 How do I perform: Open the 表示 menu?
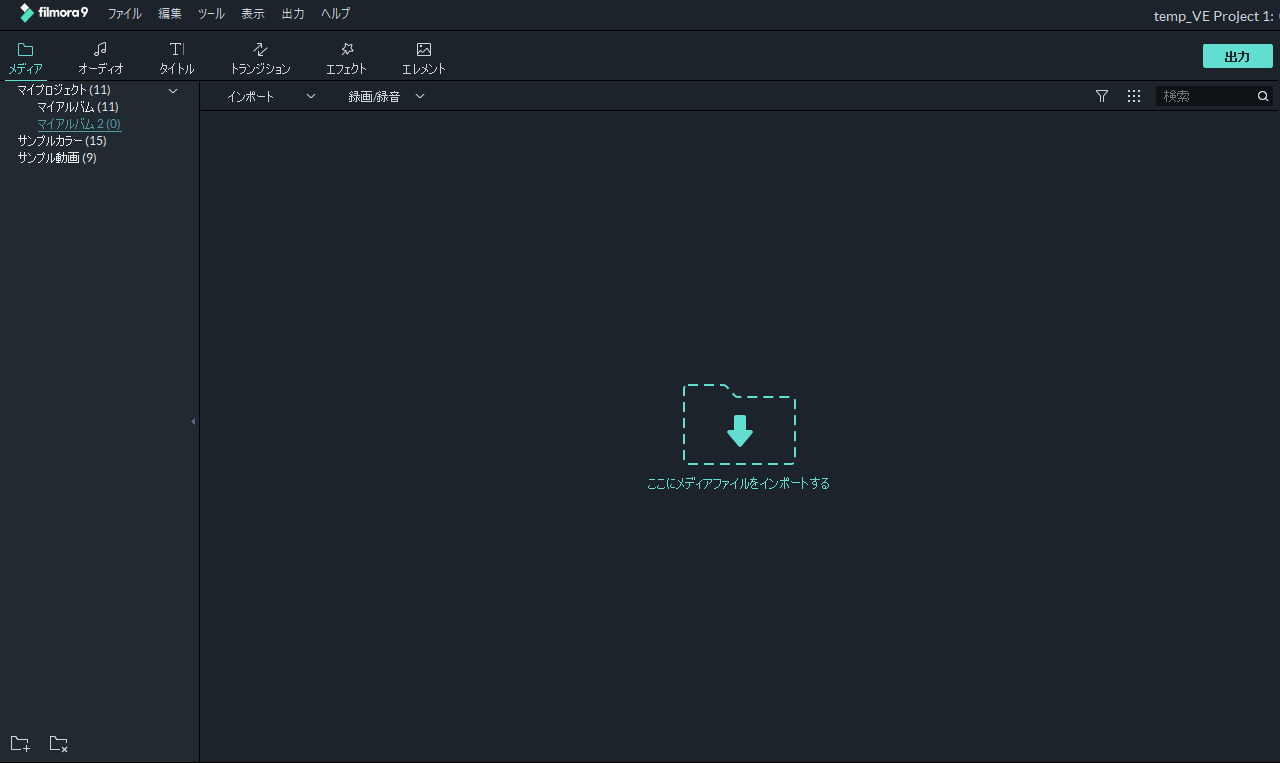[x=253, y=14]
